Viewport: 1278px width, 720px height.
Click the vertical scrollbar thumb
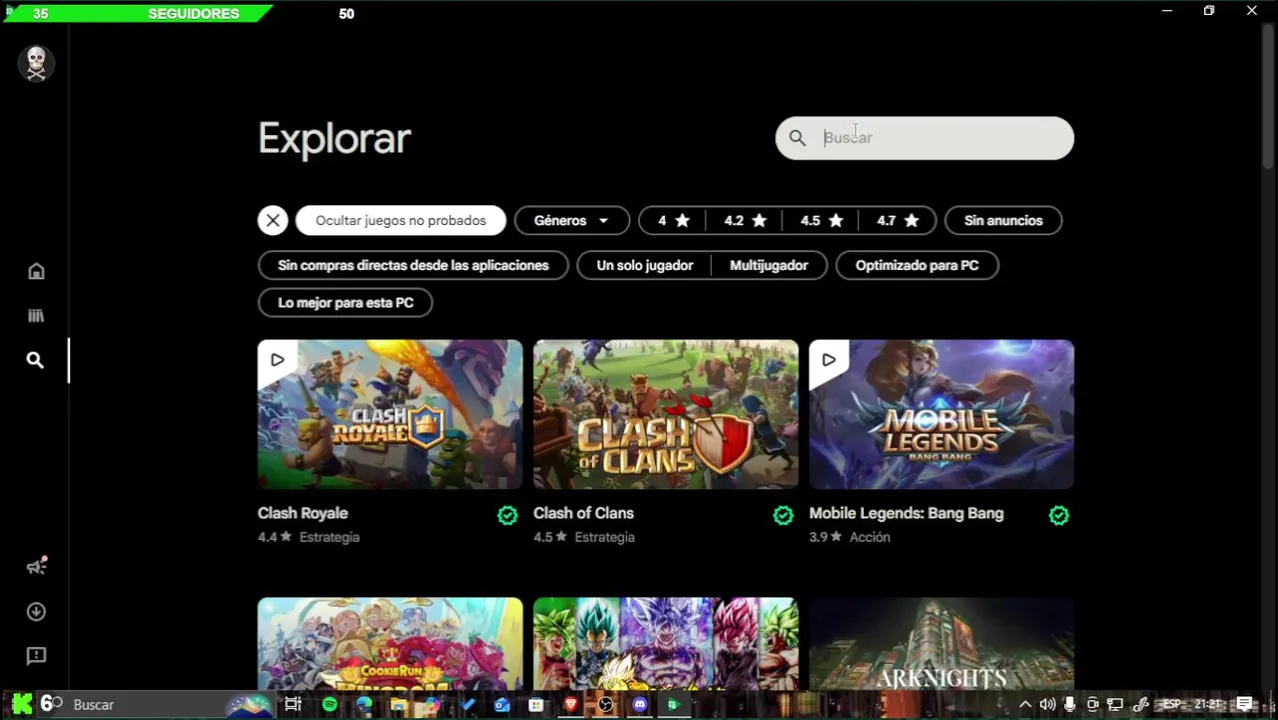click(1268, 95)
